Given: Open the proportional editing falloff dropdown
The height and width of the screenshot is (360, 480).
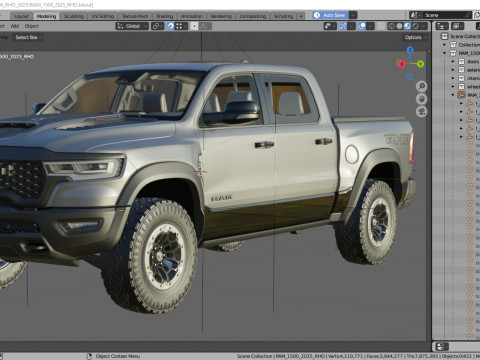Looking at the screenshot, I should (x=205, y=26).
